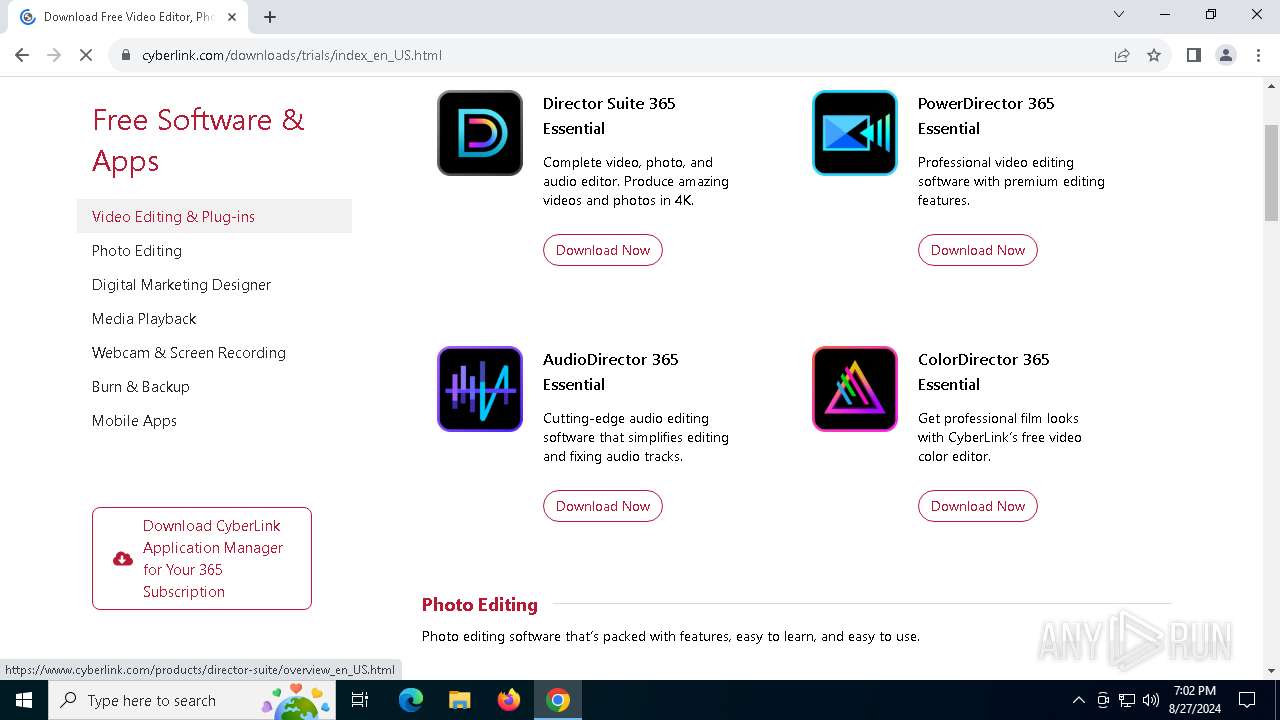Viewport: 1280px width, 720px height.
Task: Open Task View on the taskbar
Action: point(360,700)
